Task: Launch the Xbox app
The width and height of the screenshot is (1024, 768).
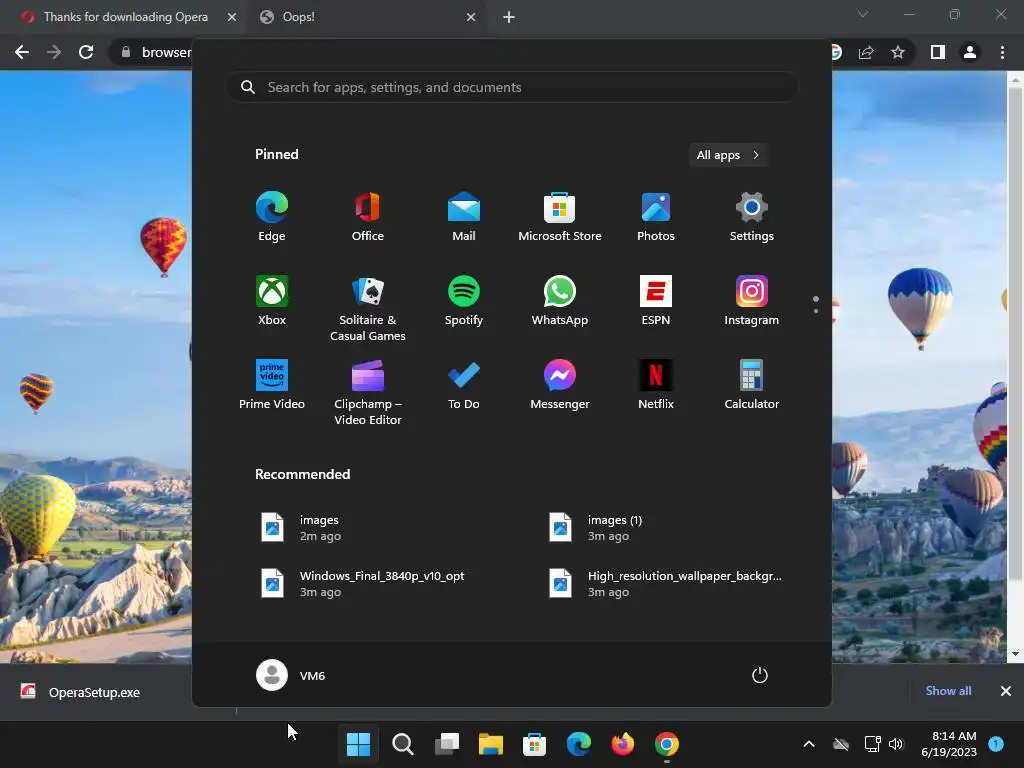Action: coord(272,300)
